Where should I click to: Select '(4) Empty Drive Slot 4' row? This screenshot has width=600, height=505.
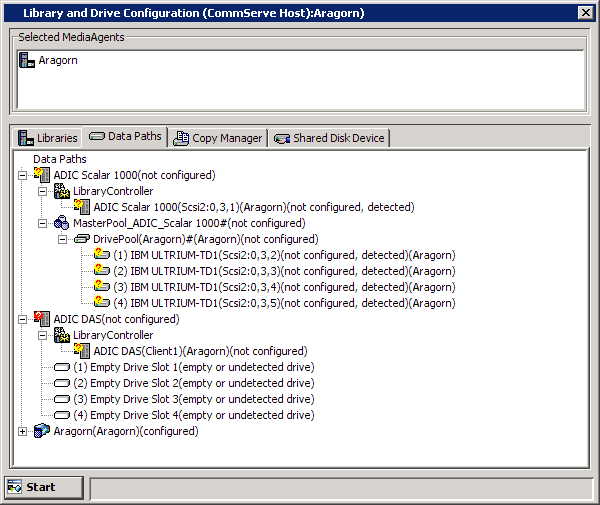pyautogui.click(x=194, y=415)
